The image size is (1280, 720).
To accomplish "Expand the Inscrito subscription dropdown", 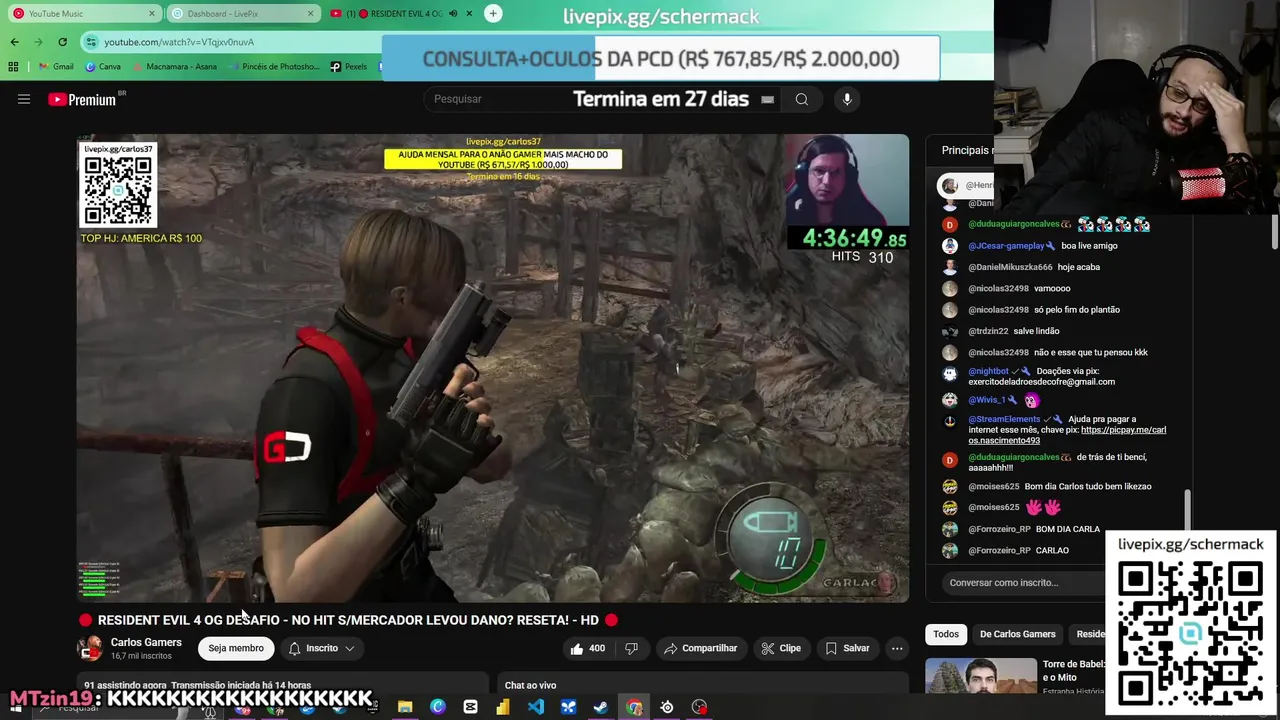I will pyautogui.click(x=321, y=648).
